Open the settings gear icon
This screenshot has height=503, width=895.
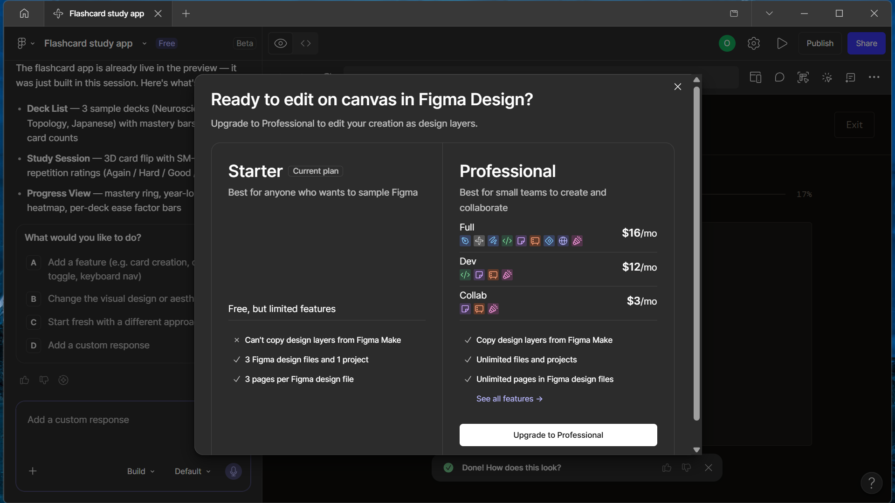tap(753, 43)
